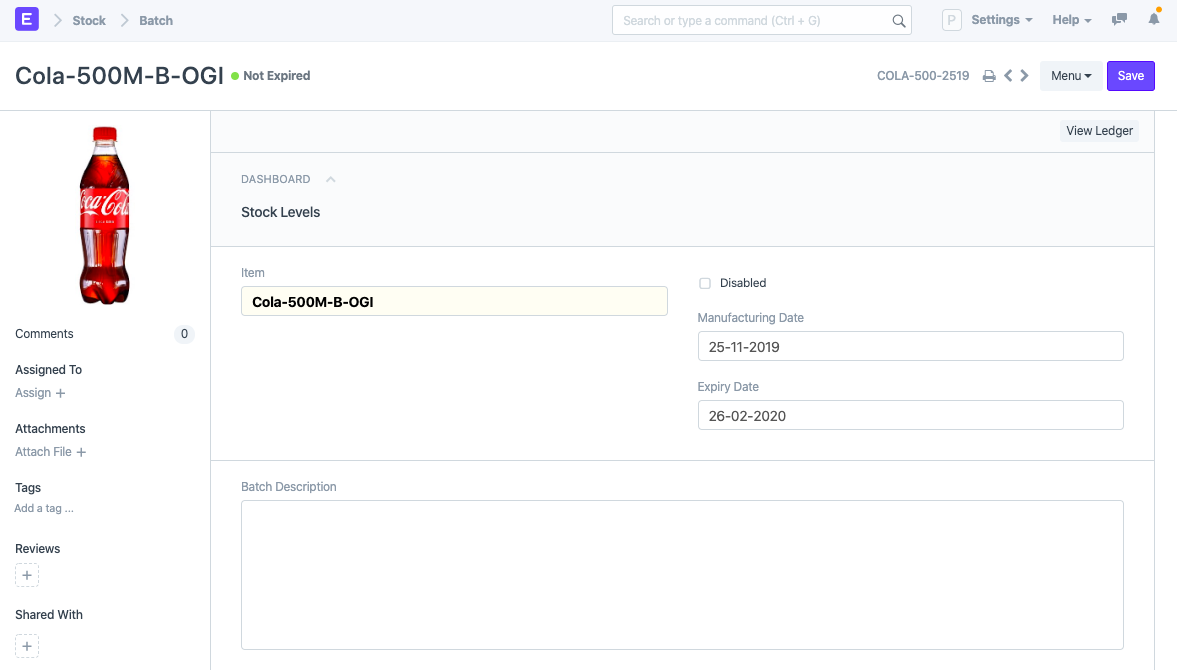
Task: Add a review with plus icon
Action: pos(27,575)
